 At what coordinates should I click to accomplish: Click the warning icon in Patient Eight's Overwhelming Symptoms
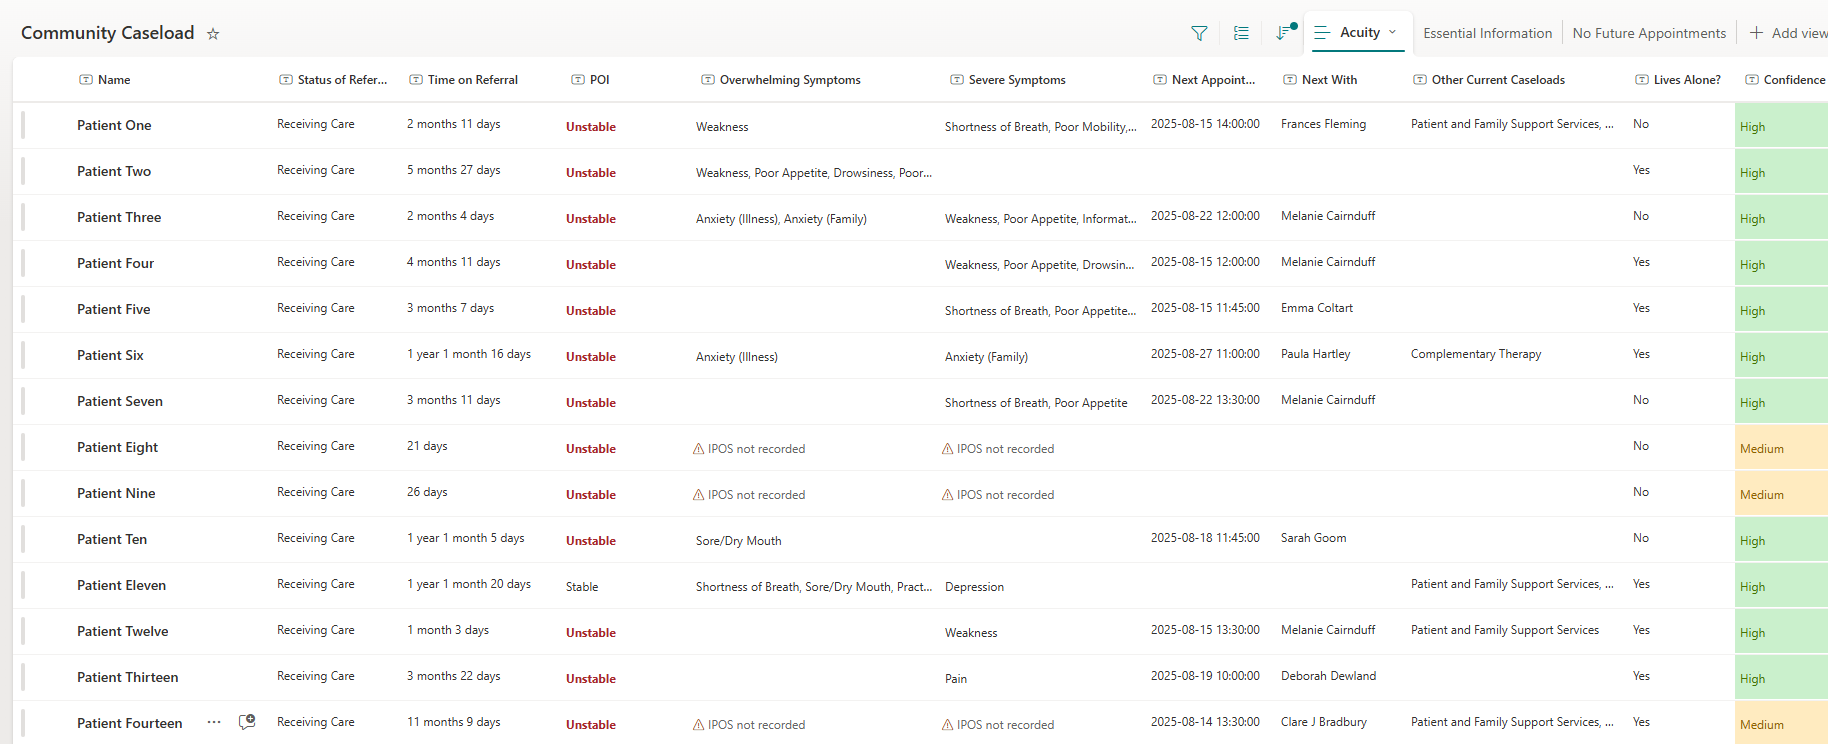[699, 449]
